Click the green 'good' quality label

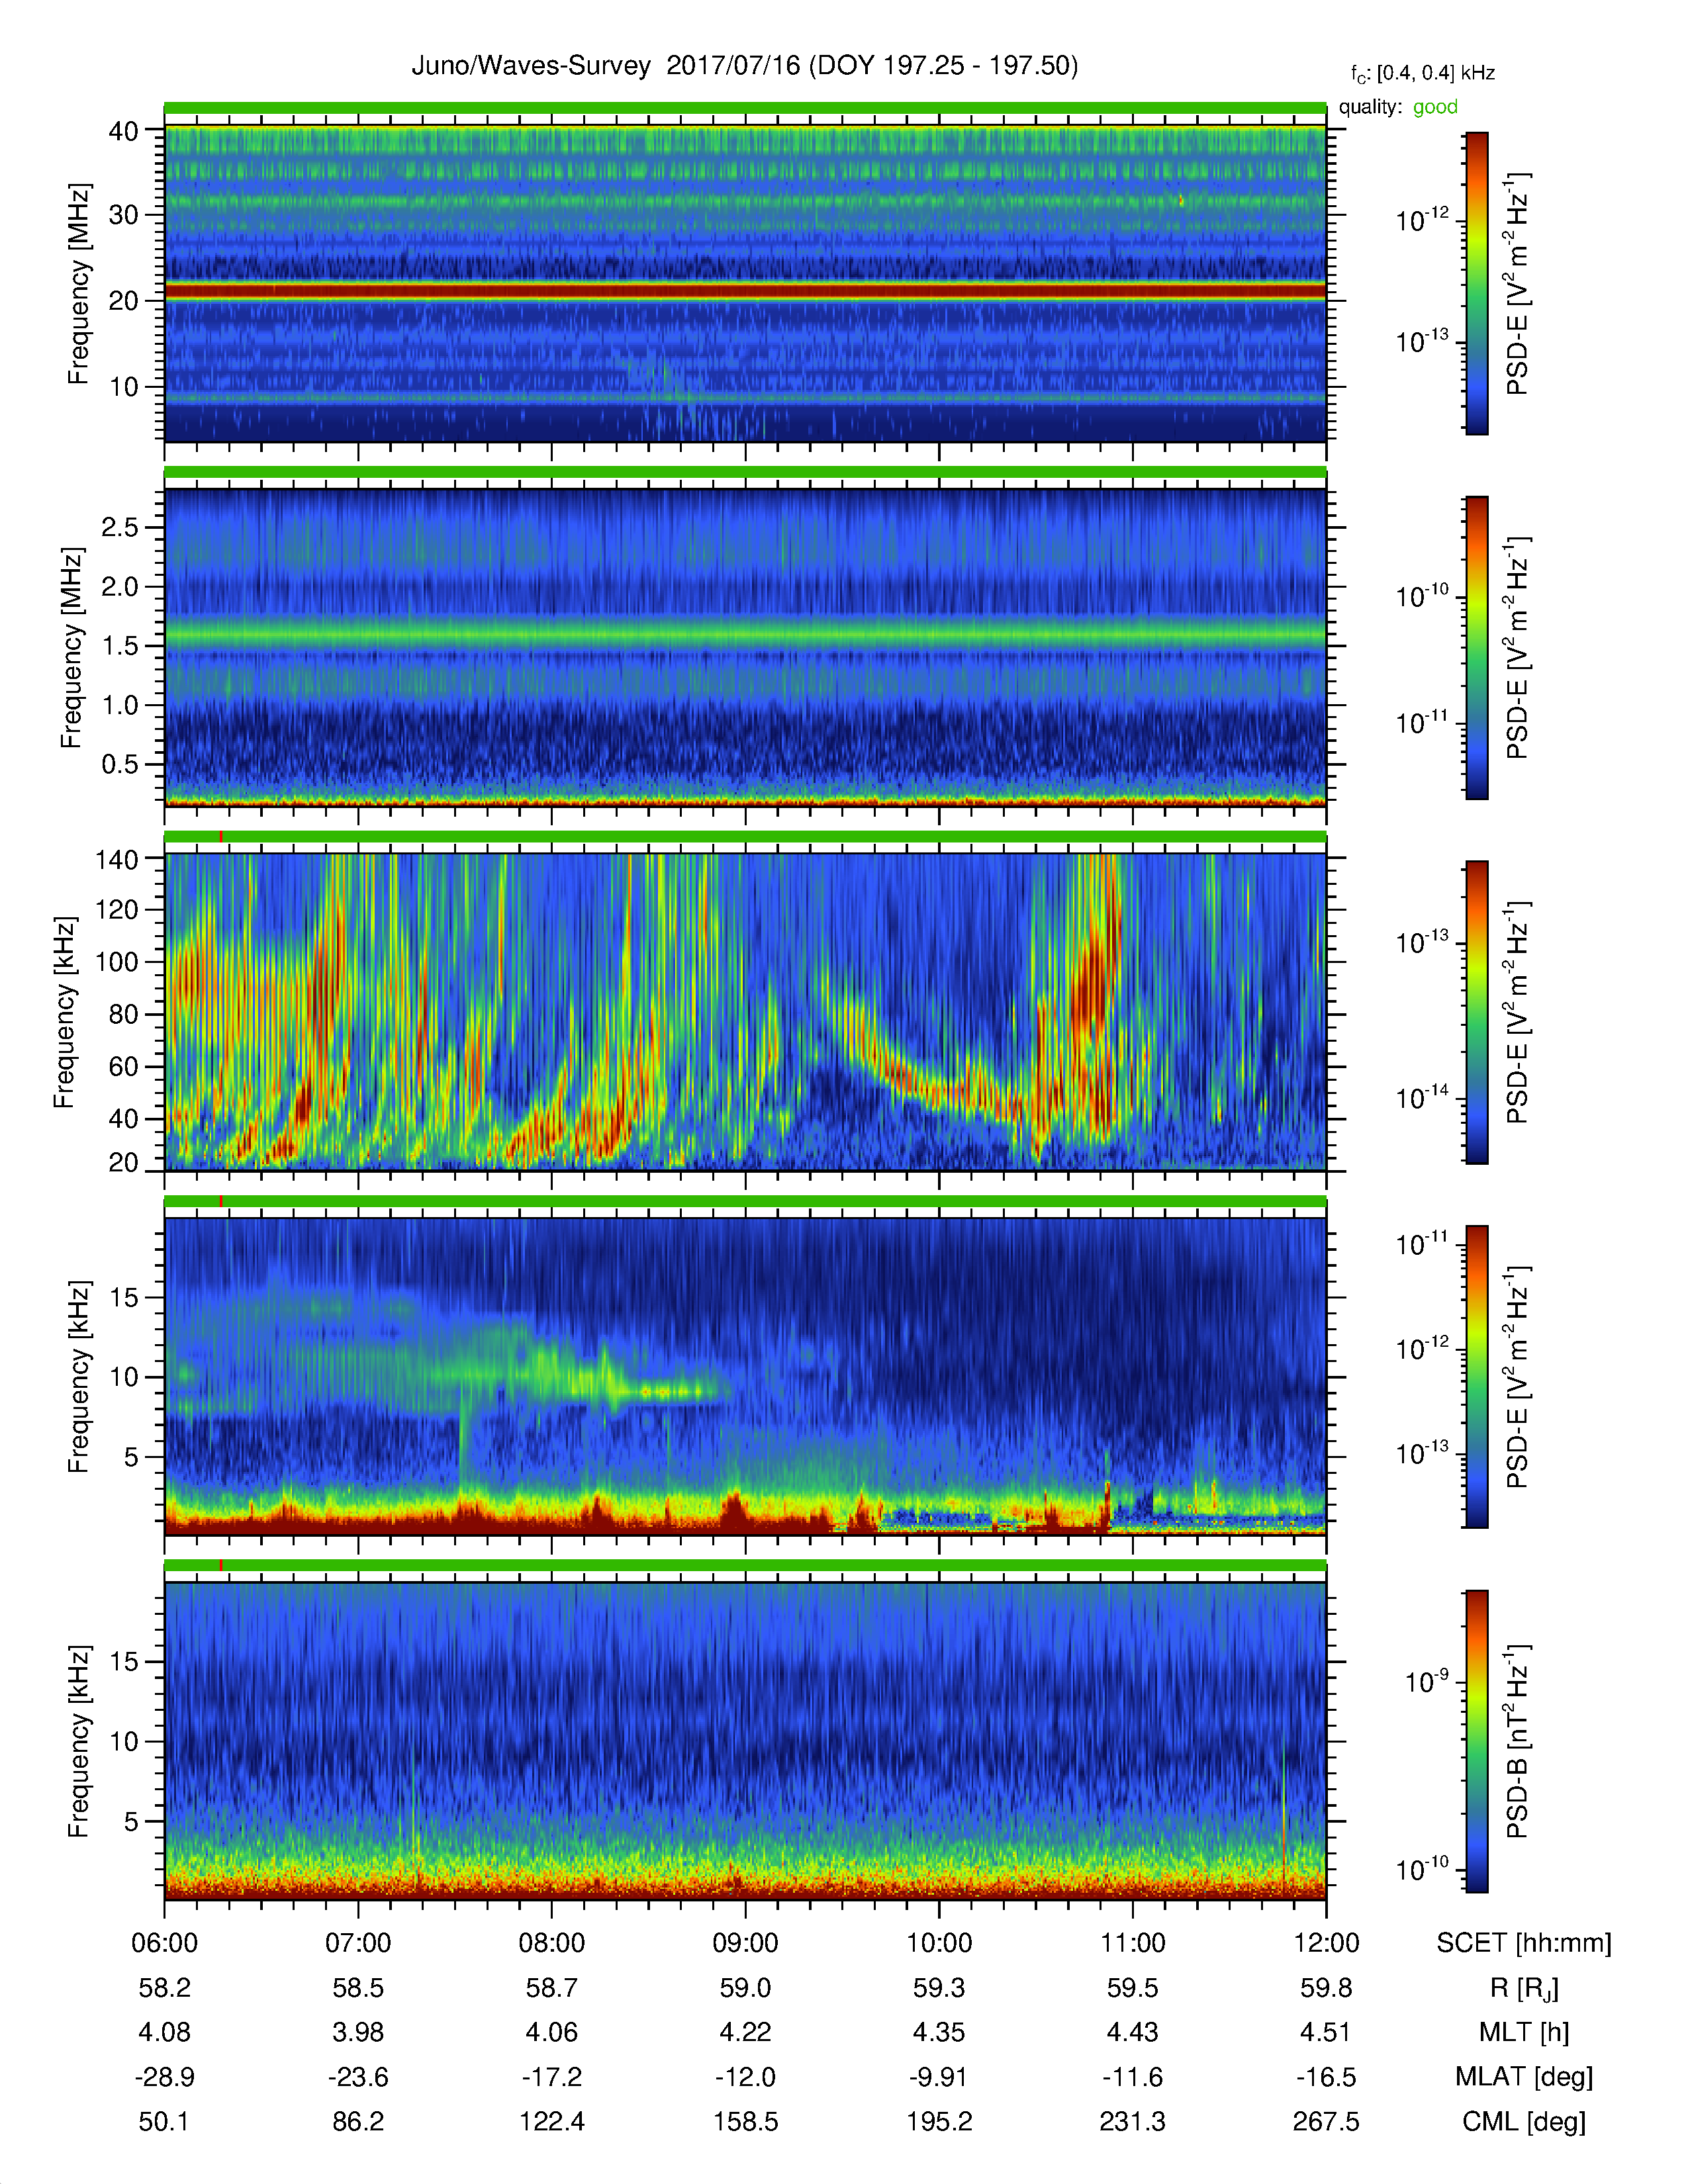[1435, 107]
